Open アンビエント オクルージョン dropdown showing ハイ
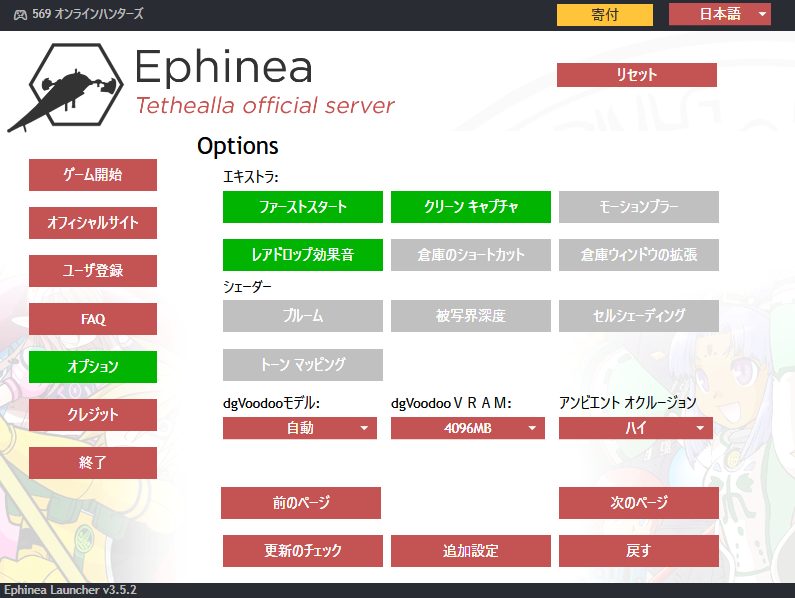The height and width of the screenshot is (598, 795). [x=636, y=428]
